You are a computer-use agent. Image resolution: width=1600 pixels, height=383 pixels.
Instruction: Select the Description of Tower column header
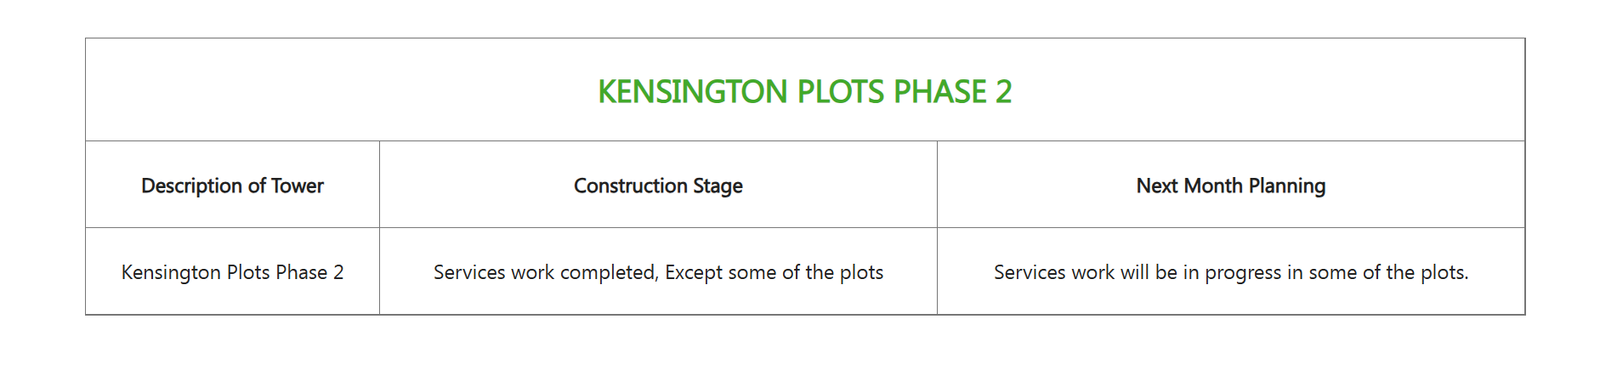click(x=232, y=186)
